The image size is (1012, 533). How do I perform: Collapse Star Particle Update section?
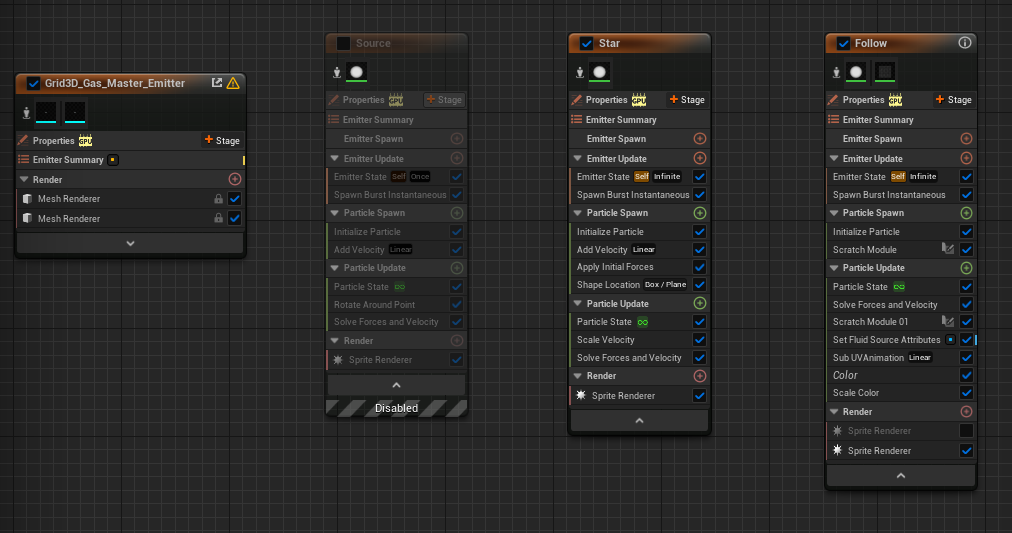578,303
